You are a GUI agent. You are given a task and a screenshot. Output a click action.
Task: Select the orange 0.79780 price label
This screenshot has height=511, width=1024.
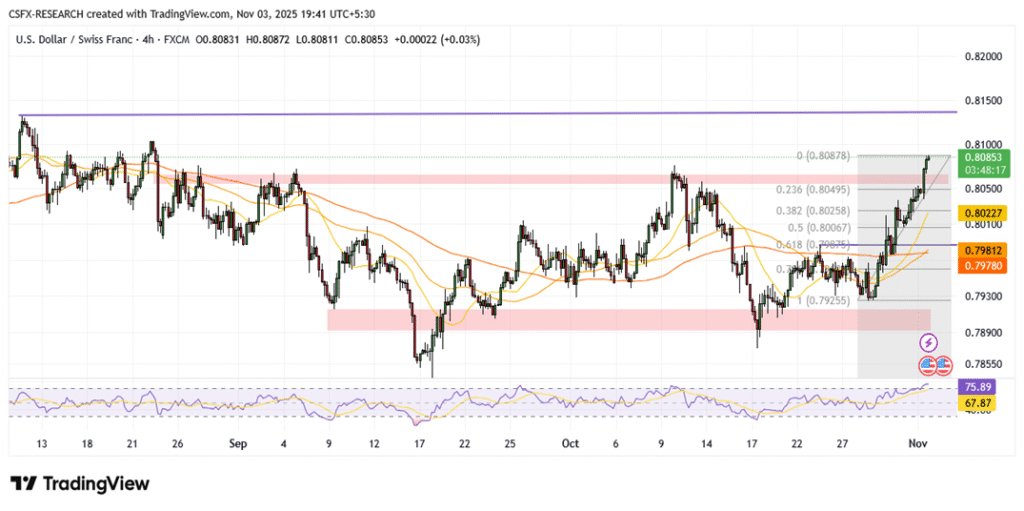pyautogui.click(x=984, y=264)
